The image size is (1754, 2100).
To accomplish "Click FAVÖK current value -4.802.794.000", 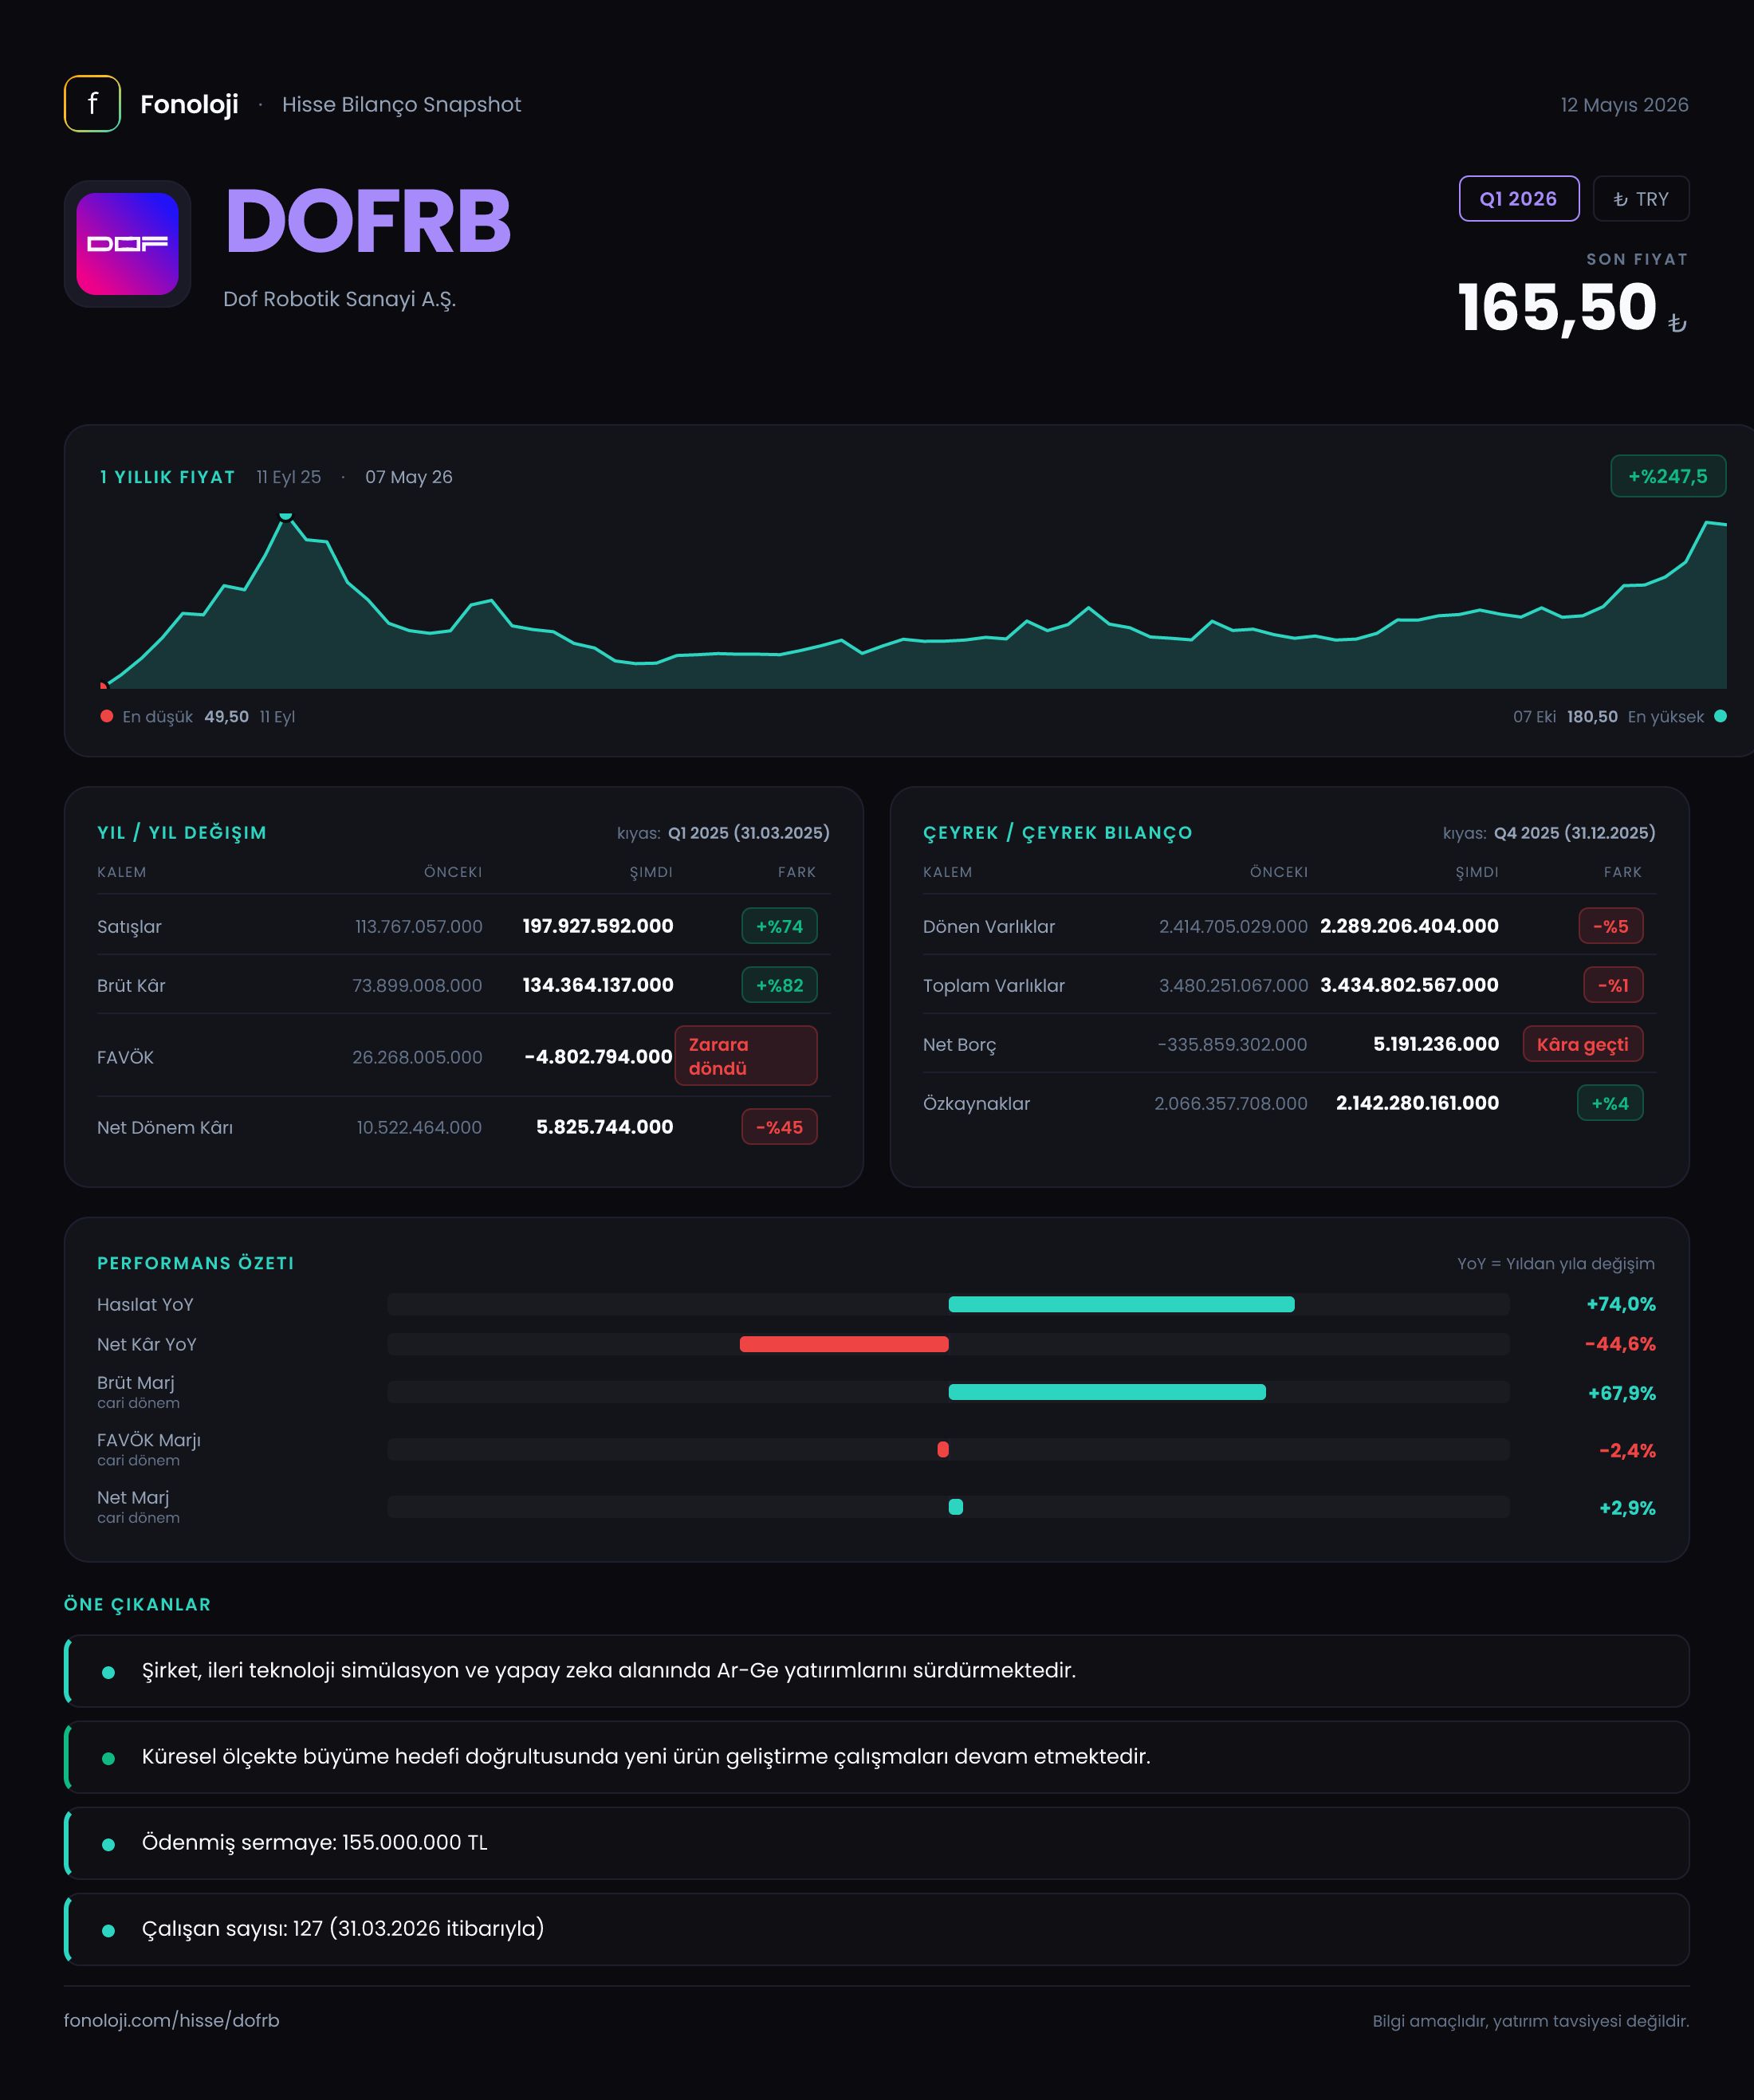I will click(x=598, y=1057).
